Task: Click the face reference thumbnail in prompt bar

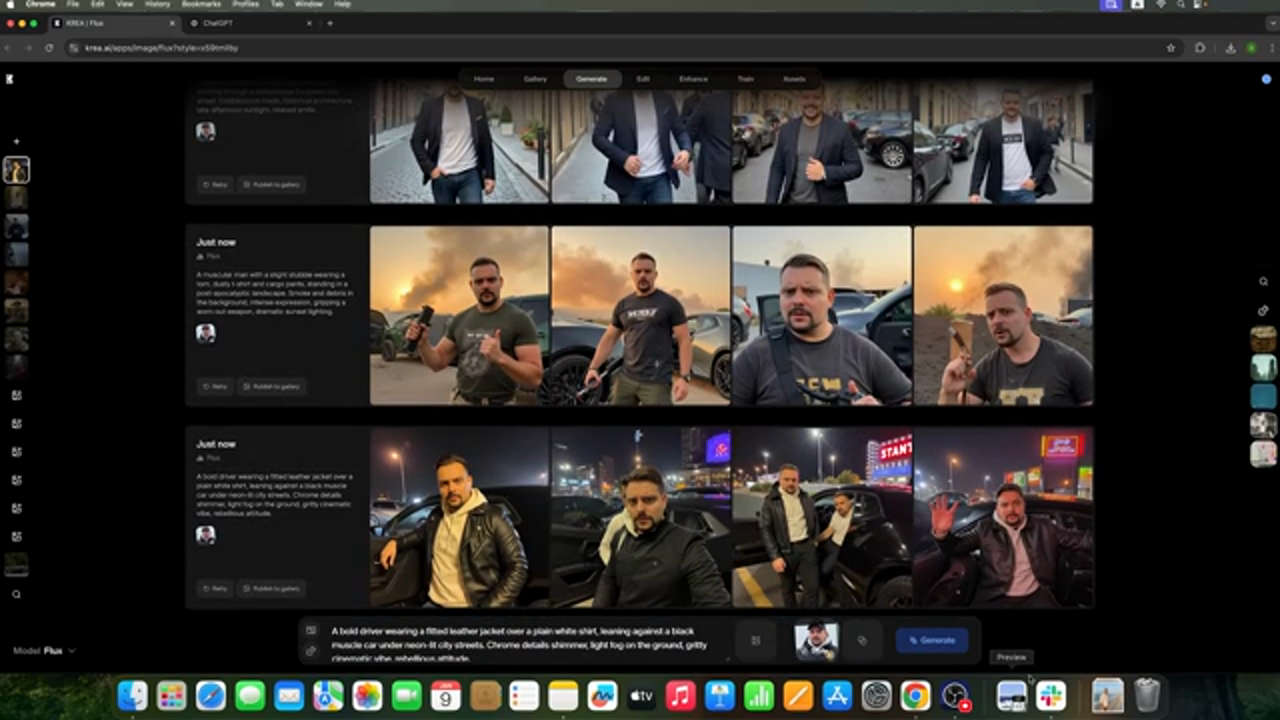Action: 816,641
